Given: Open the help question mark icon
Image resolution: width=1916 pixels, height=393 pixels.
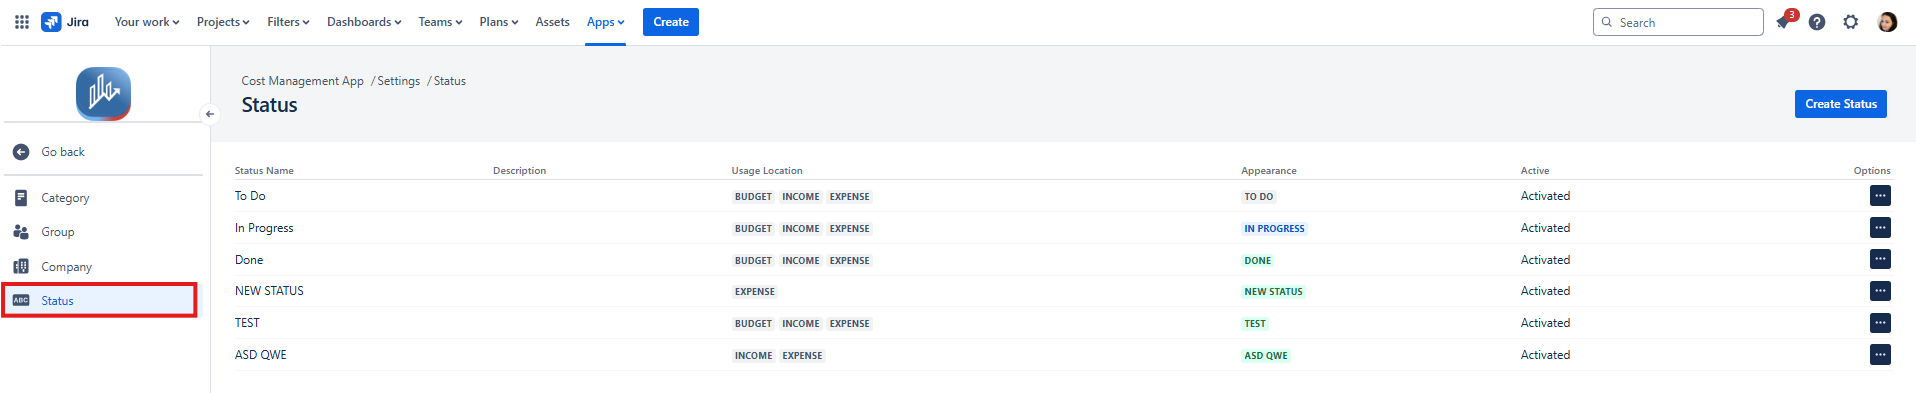Looking at the screenshot, I should (x=1817, y=22).
